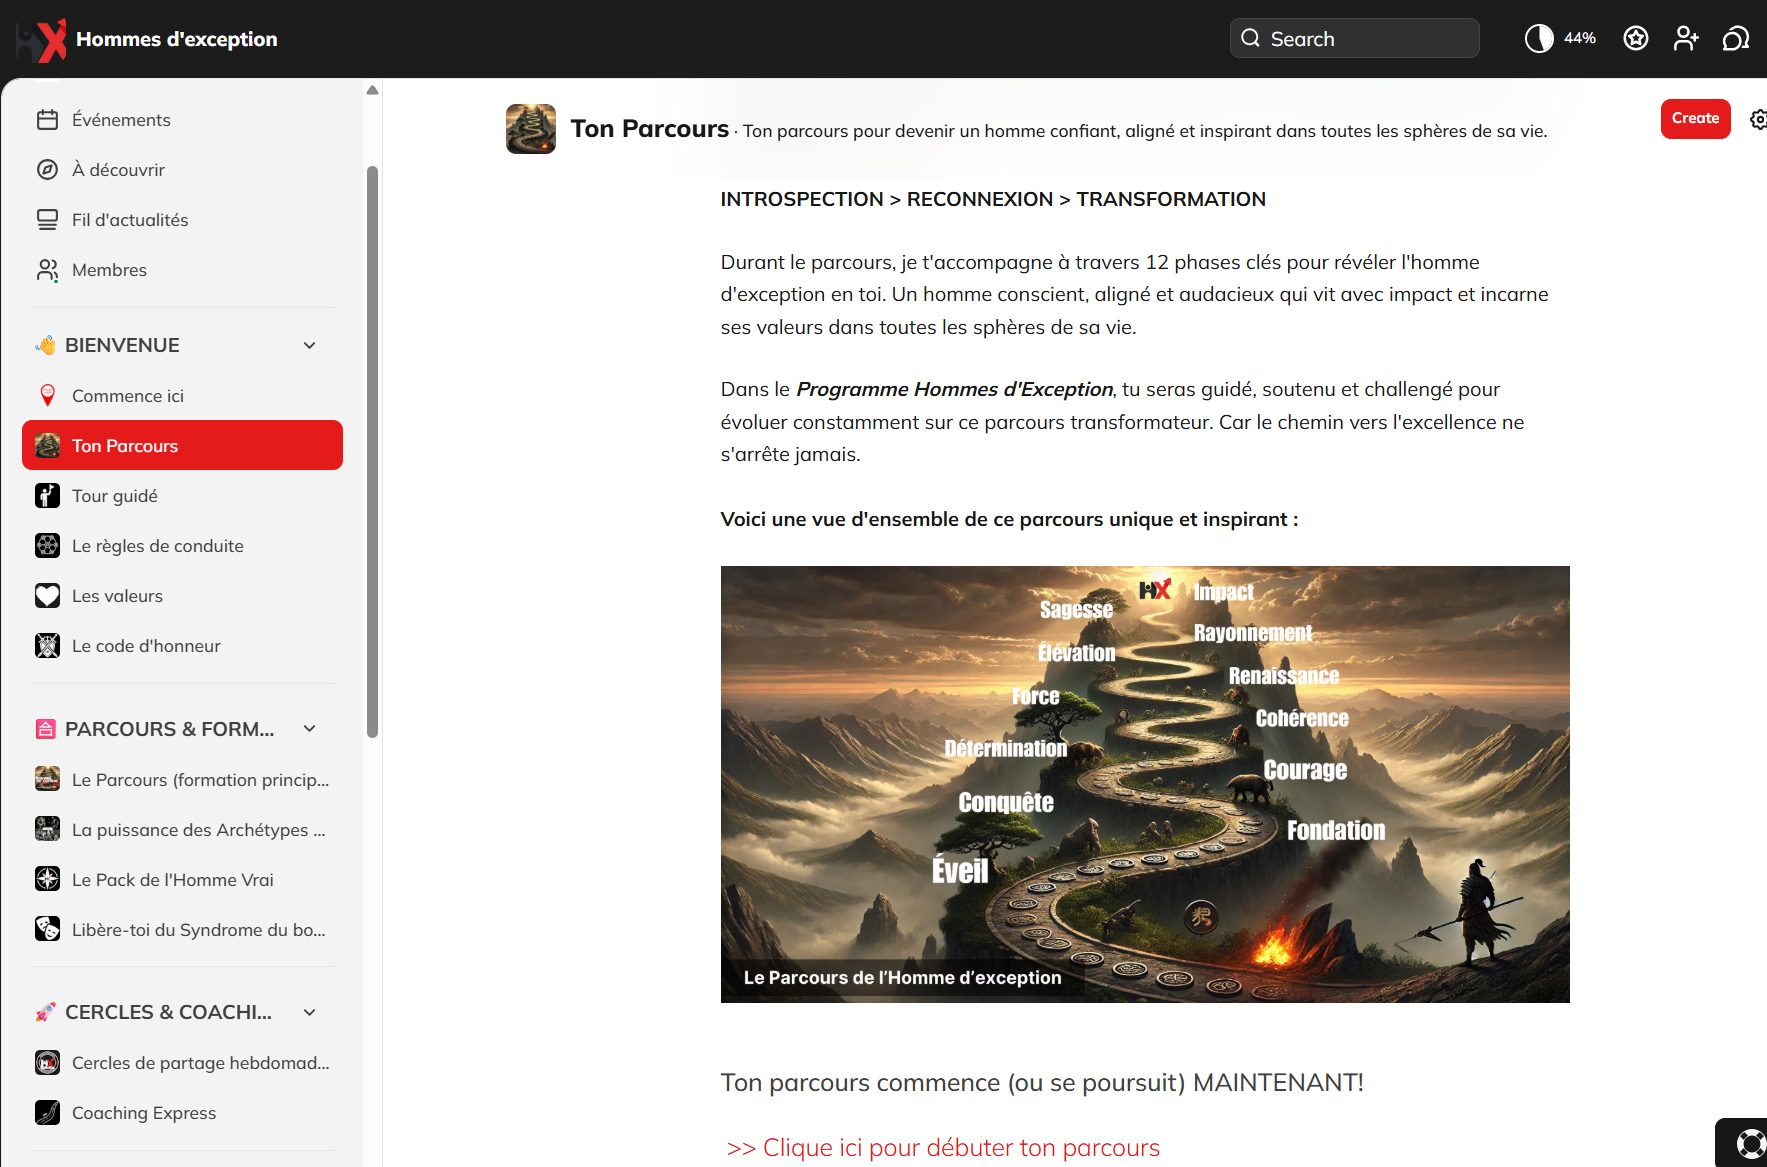This screenshot has width=1767, height=1167.
Task: Click the Le Parcours formation icon
Action: 47,779
